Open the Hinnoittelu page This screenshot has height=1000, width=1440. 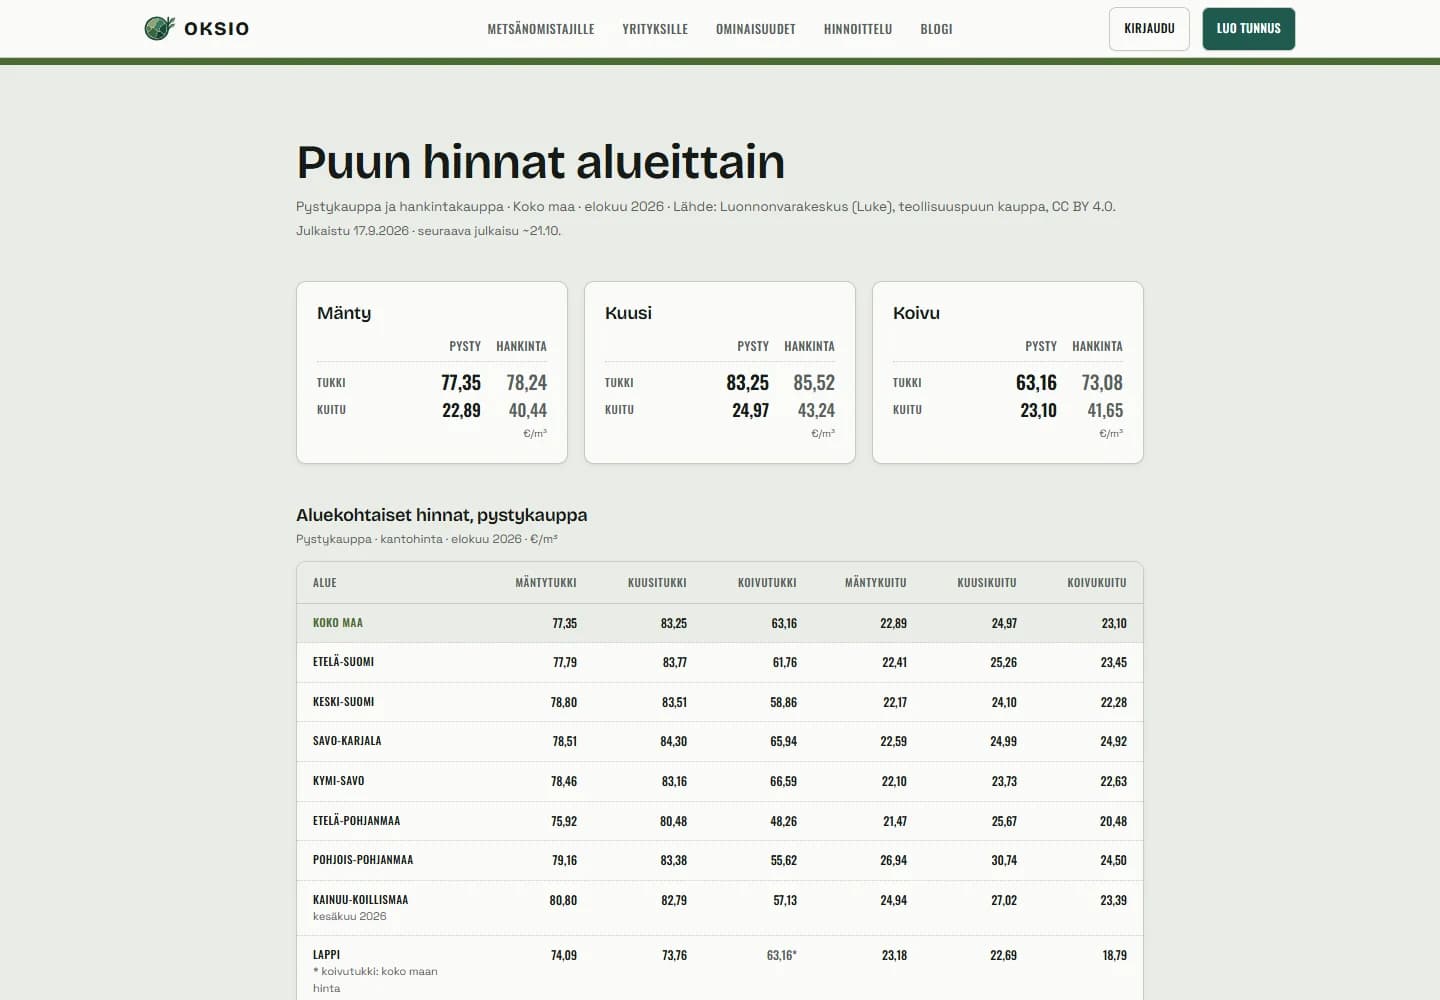tap(858, 29)
